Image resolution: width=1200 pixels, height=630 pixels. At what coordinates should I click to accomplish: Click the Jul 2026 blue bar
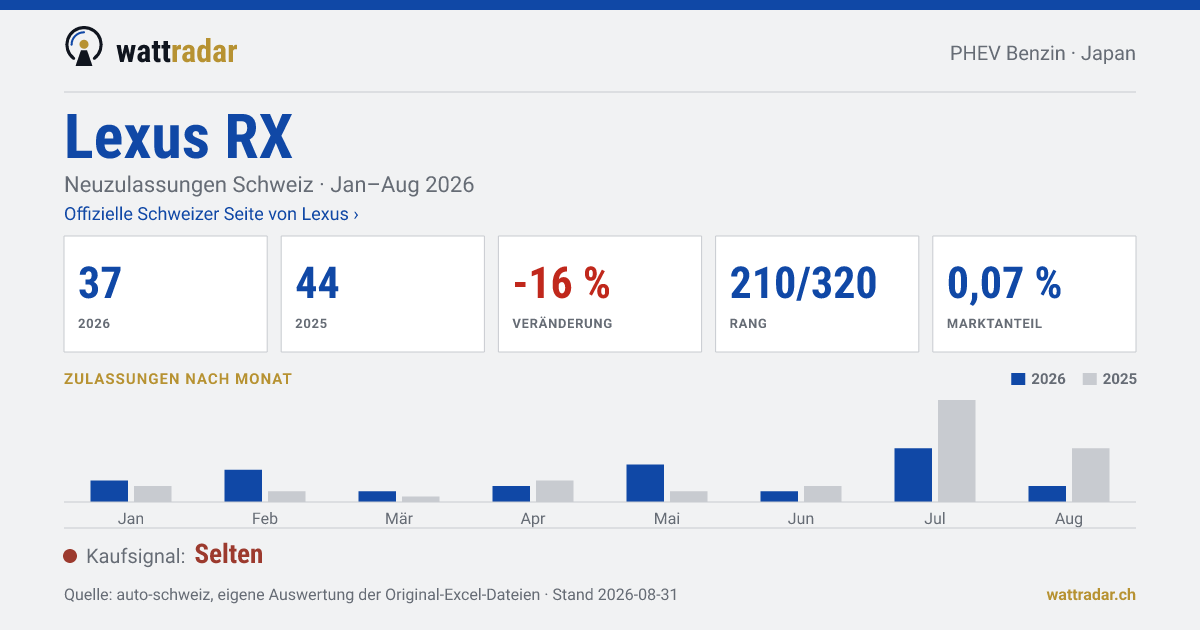(913, 475)
